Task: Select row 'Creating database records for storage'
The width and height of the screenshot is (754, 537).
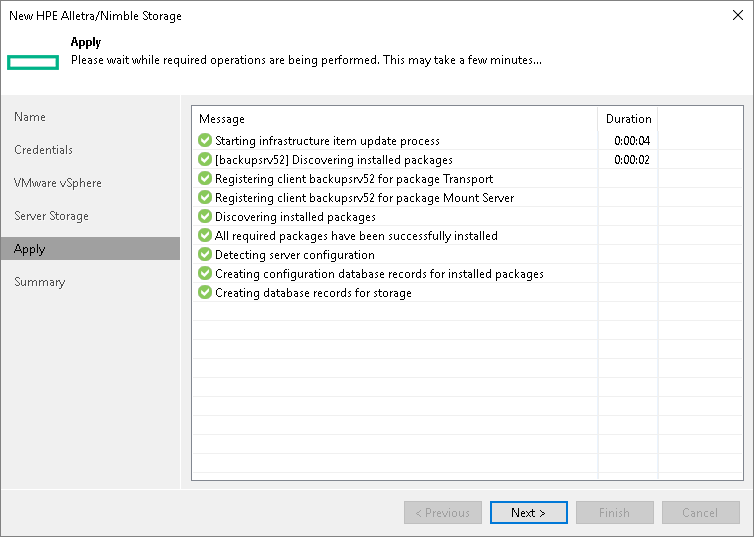Action: click(467, 292)
